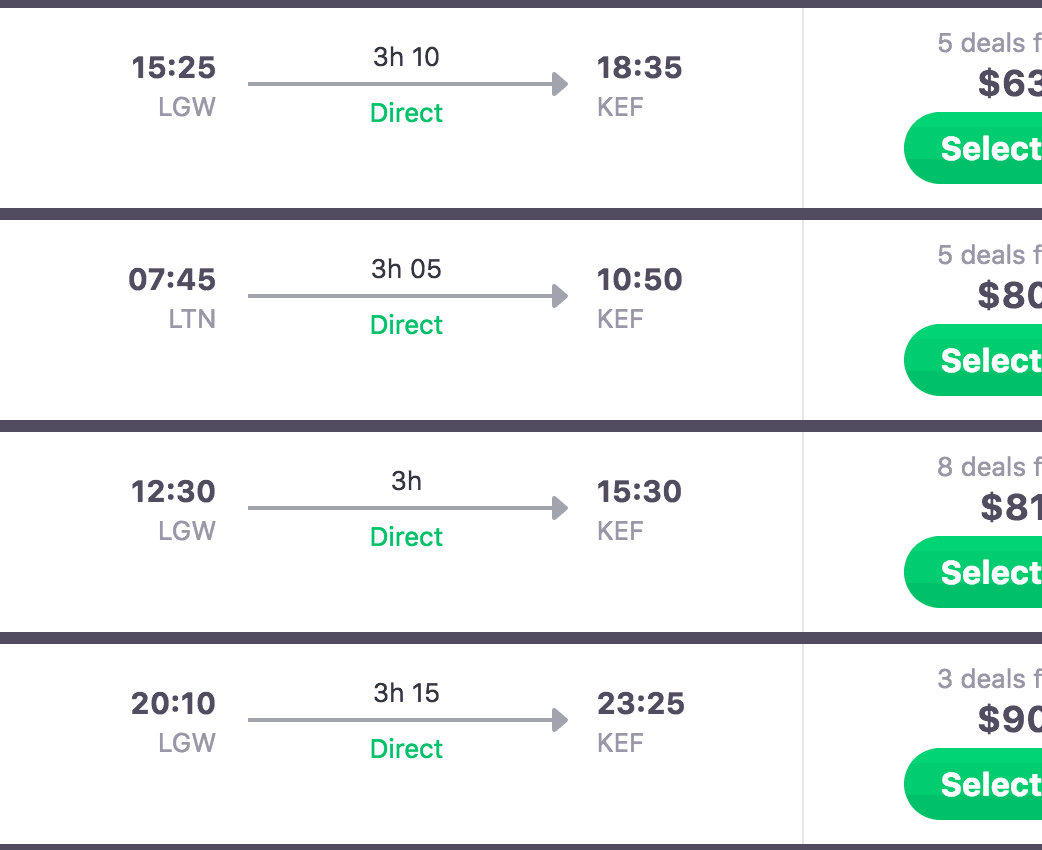Click the 20:10 departure time

tap(173, 704)
